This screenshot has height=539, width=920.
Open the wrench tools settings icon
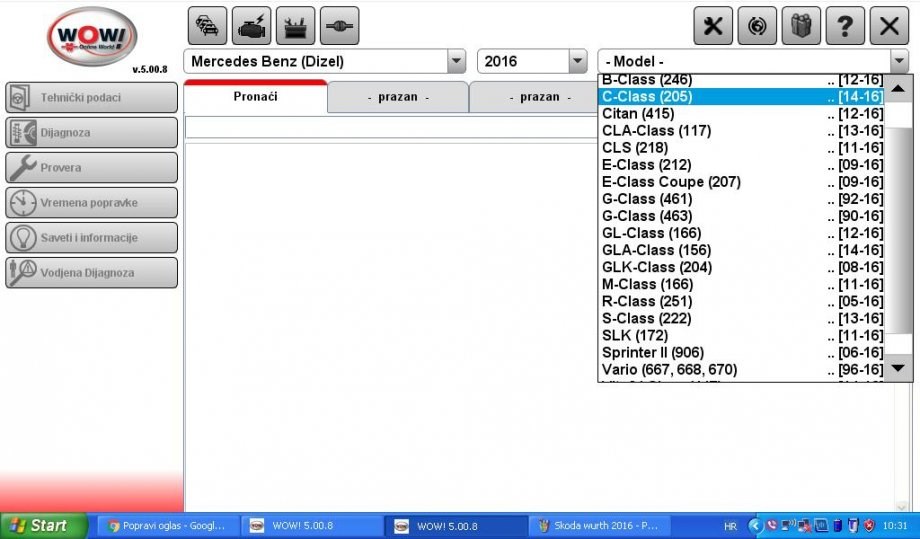[x=713, y=26]
